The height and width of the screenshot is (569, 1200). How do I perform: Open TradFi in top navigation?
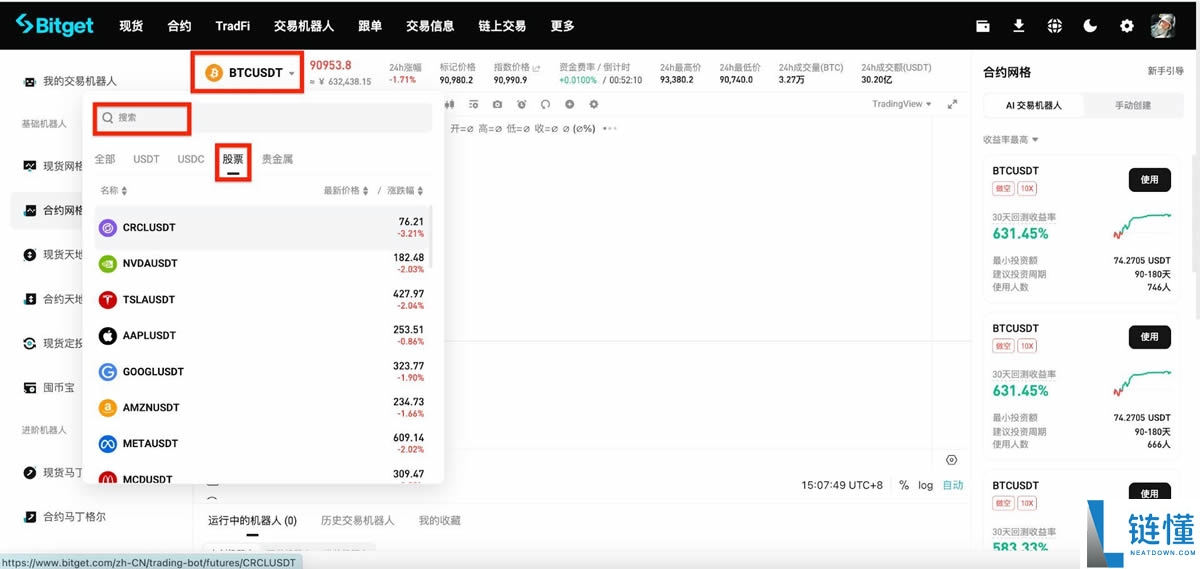[x=233, y=26]
